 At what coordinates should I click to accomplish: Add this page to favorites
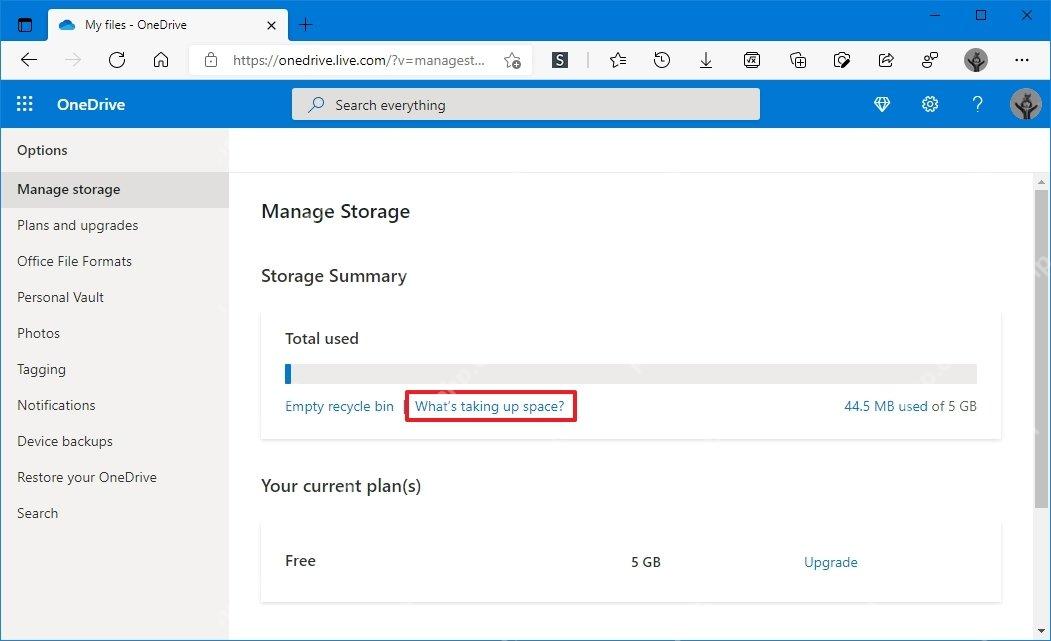click(513, 60)
